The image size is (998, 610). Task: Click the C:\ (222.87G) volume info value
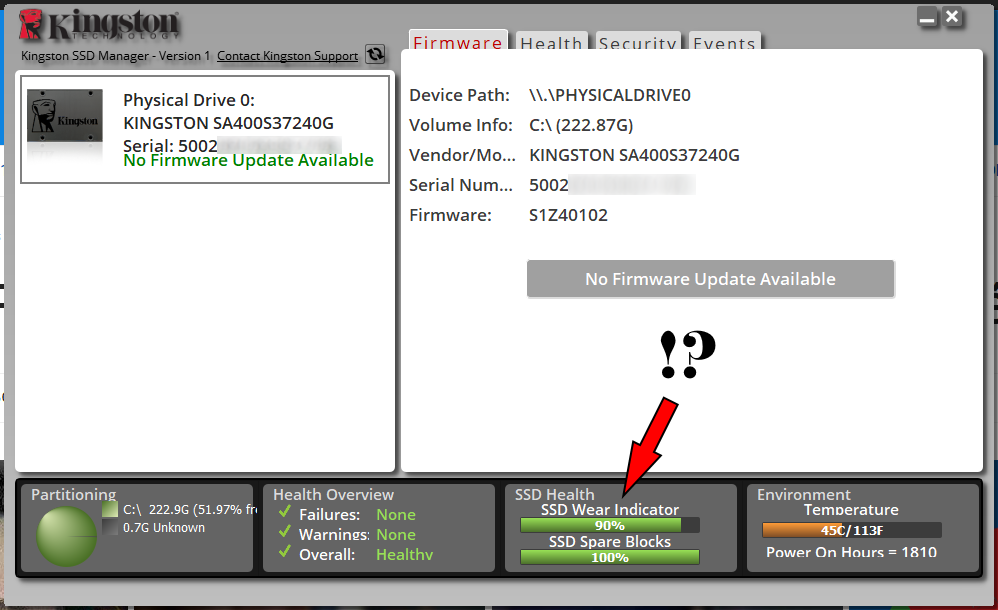point(581,125)
